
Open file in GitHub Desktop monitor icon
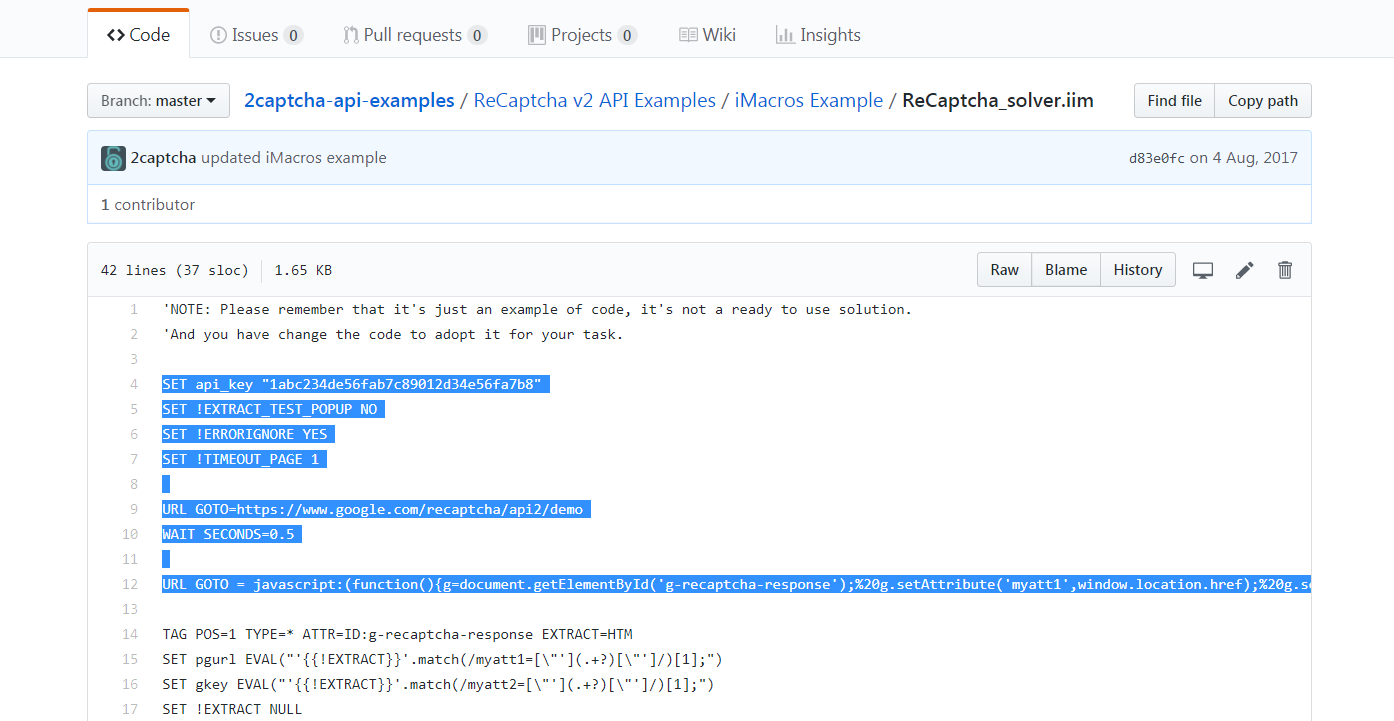point(1203,270)
